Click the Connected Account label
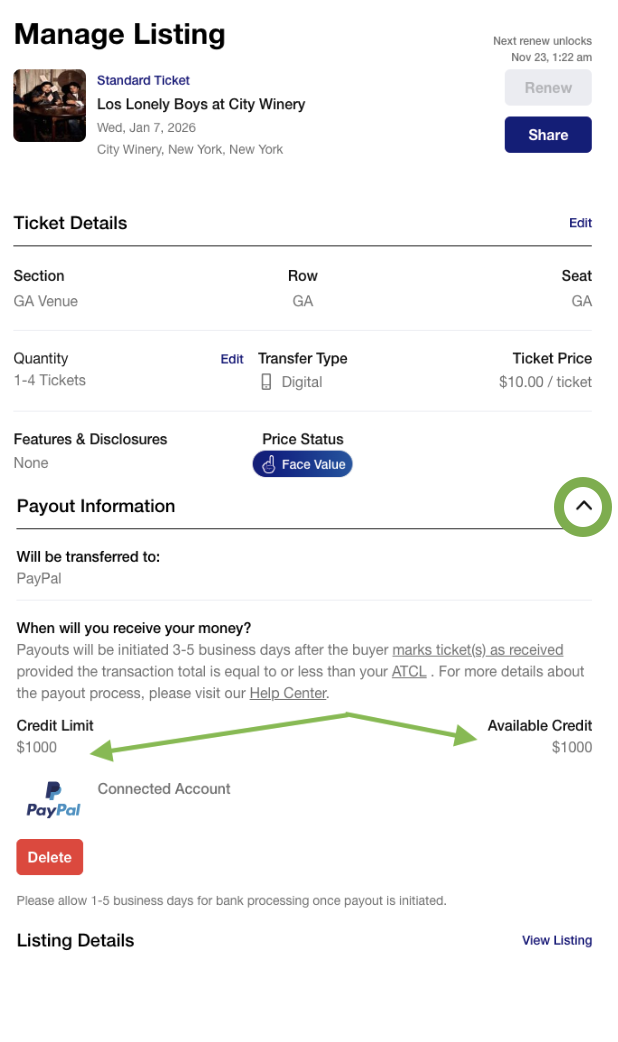Viewport: 618px width, 1042px height. [x=164, y=789]
